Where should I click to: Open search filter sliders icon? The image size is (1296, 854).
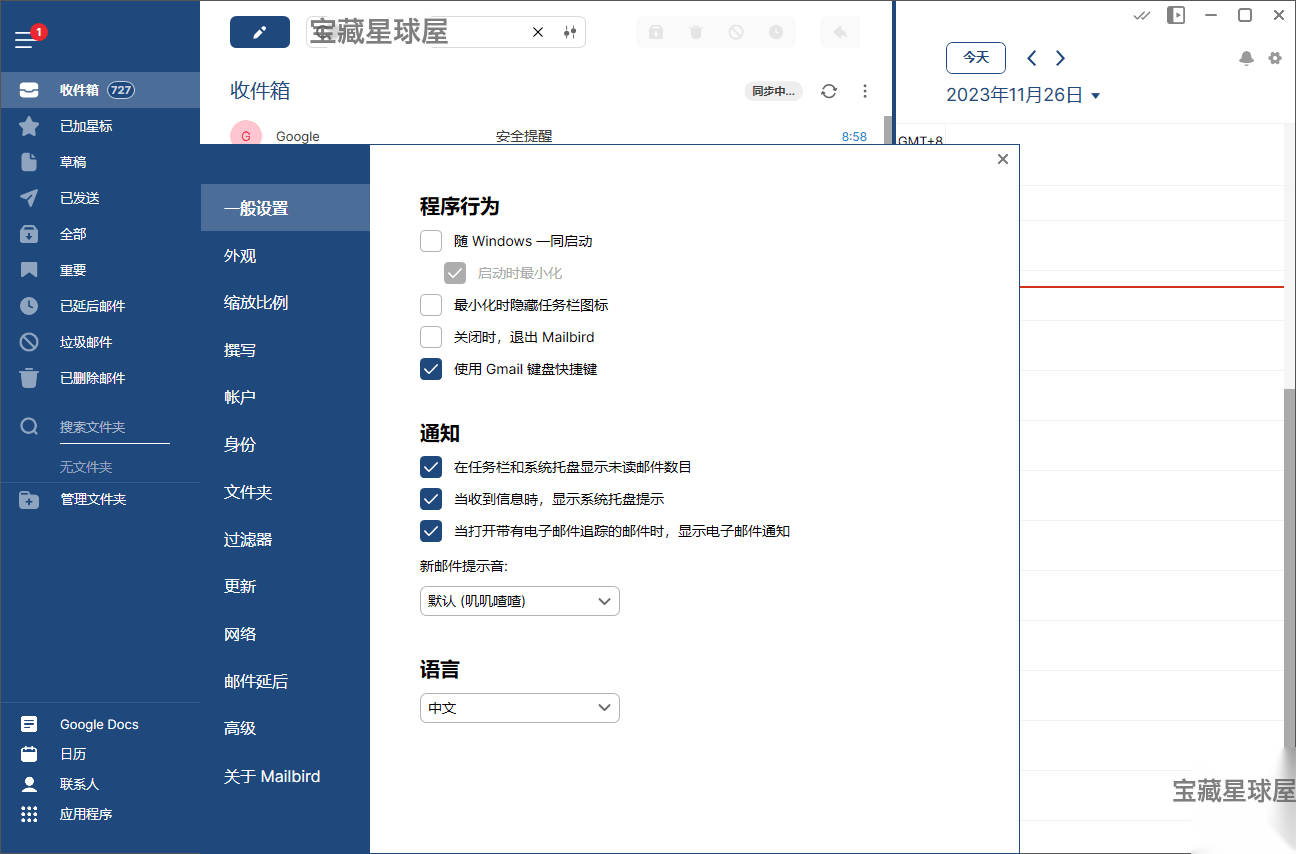[570, 32]
